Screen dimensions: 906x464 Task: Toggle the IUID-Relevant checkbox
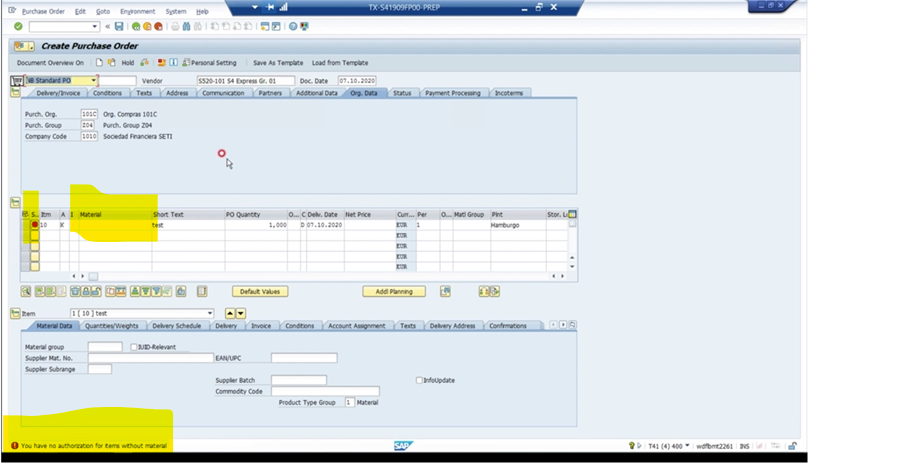[133, 347]
